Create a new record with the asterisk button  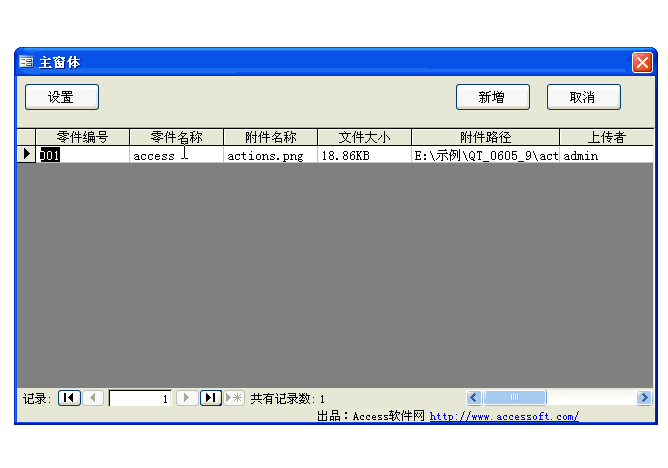pyautogui.click(x=234, y=398)
